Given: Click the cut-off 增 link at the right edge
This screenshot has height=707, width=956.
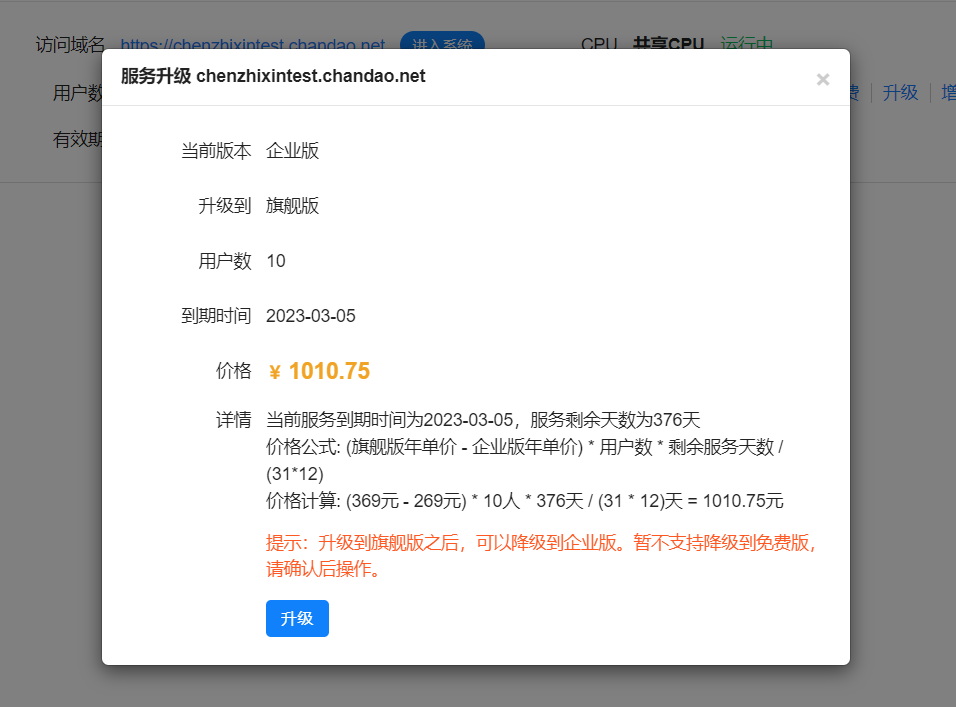Looking at the screenshot, I should coord(946,92).
